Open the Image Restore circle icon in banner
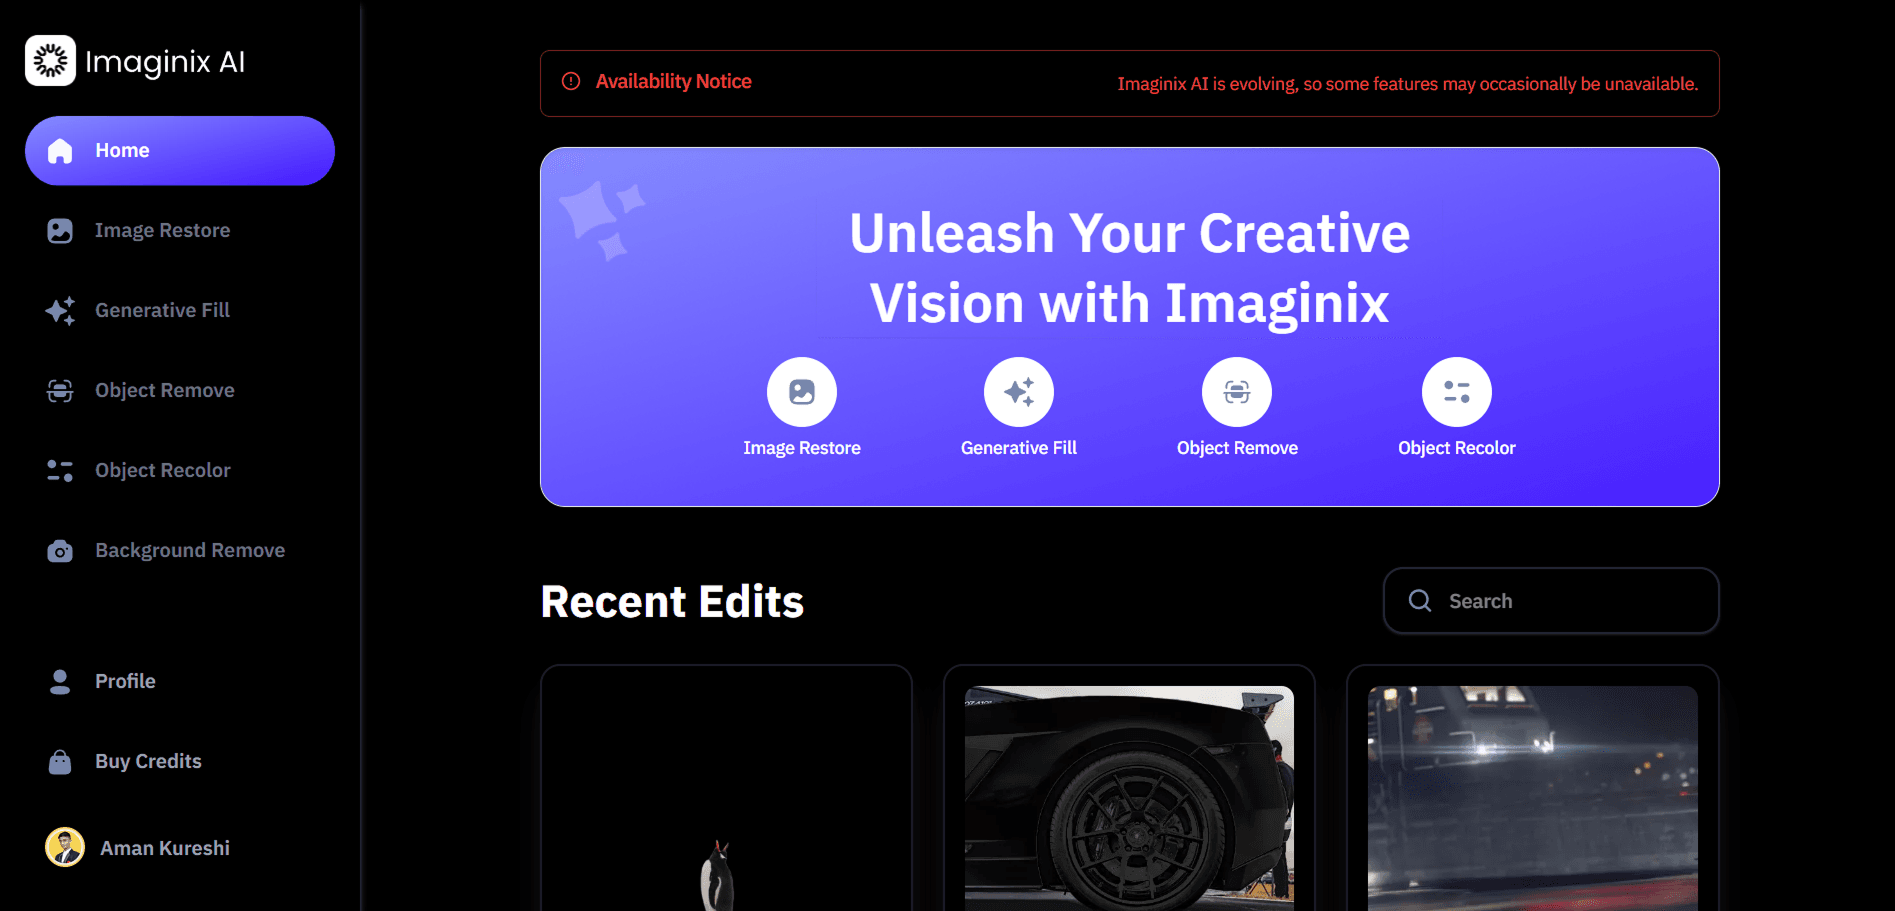Image resolution: width=1895 pixels, height=911 pixels. pos(802,392)
